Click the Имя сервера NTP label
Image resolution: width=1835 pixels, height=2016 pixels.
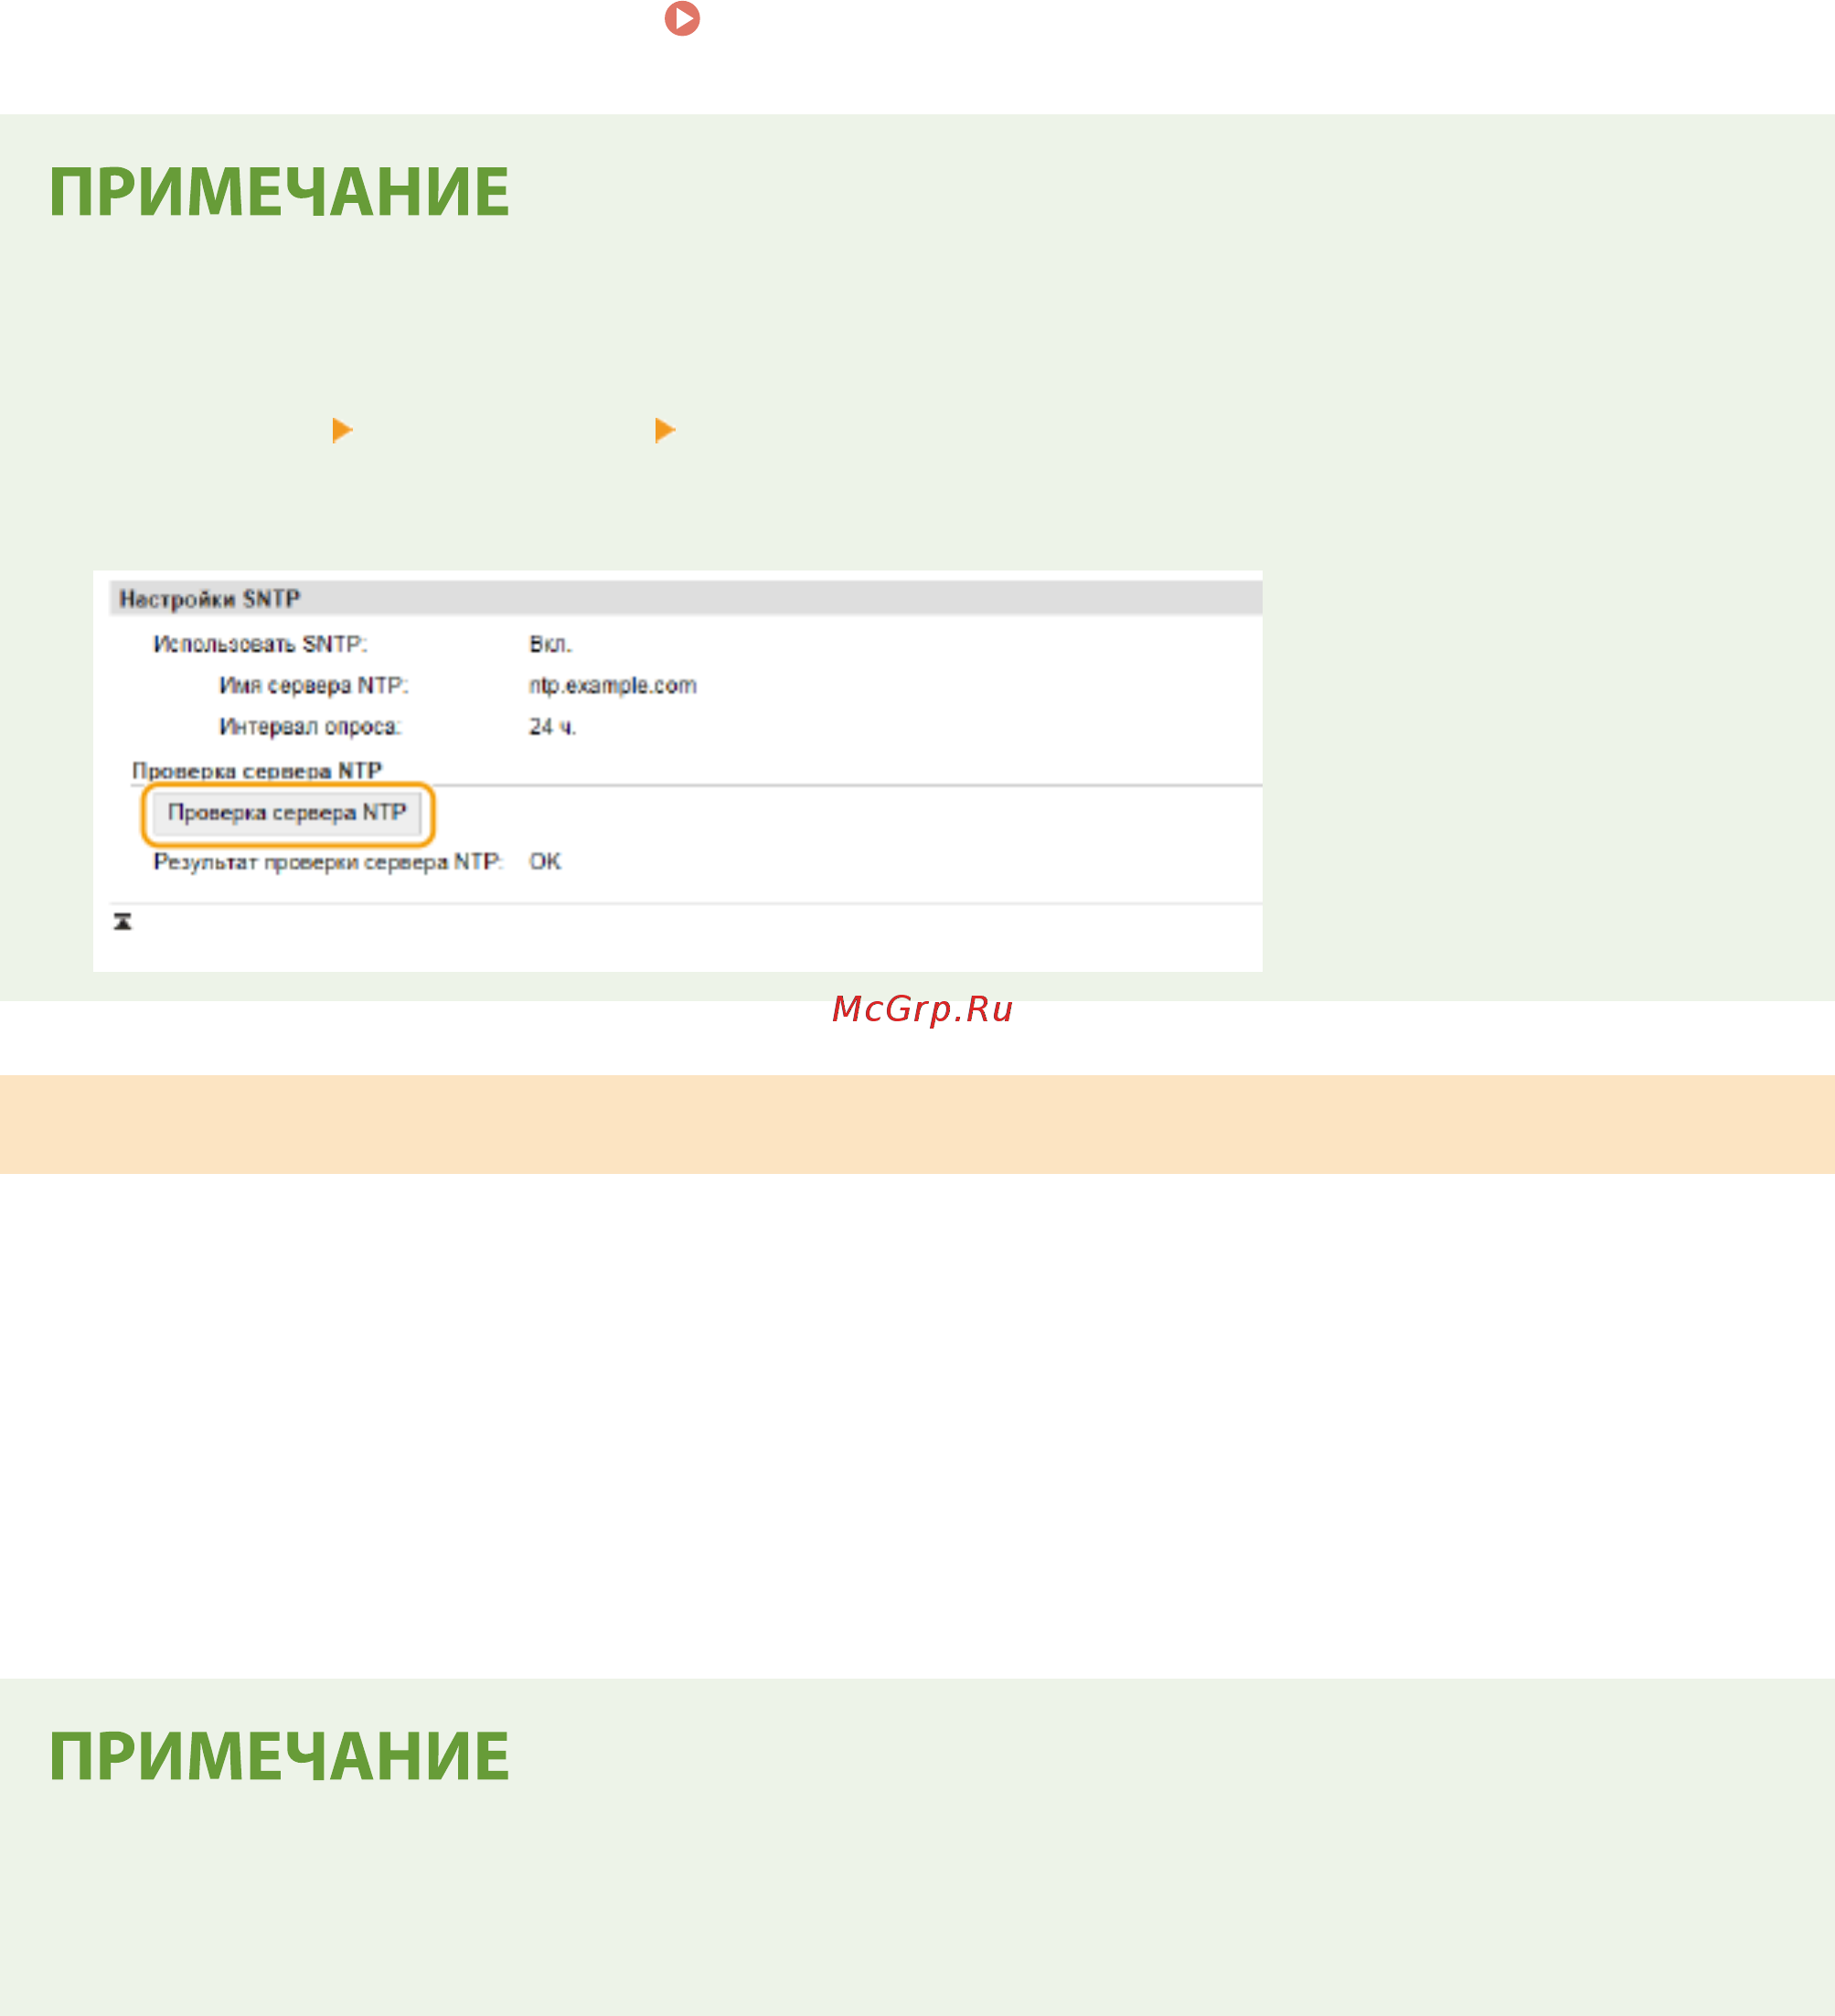click(x=314, y=685)
